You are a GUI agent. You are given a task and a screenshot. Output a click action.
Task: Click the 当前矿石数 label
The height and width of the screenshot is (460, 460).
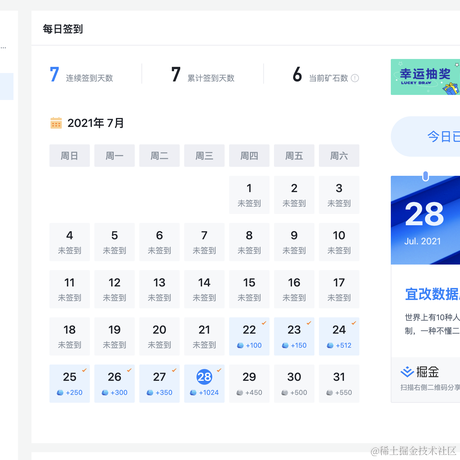(329, 78)
